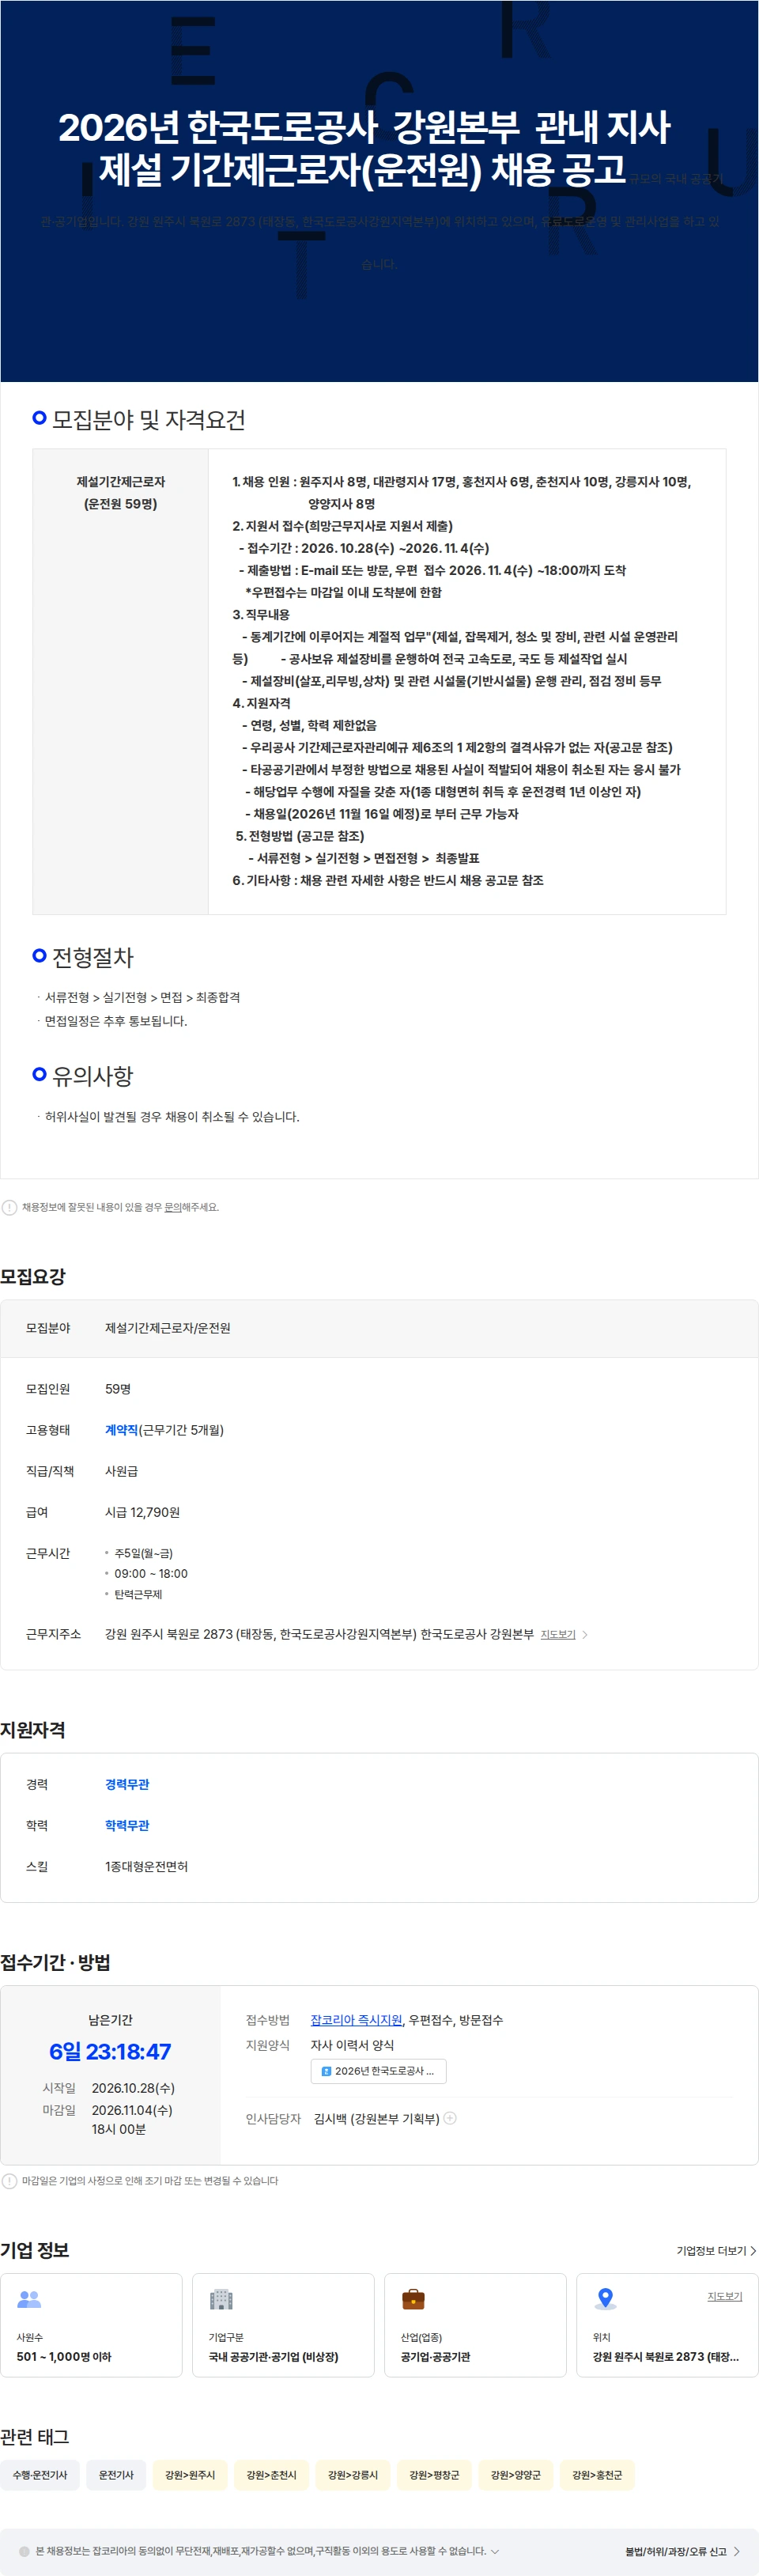The image size is (759, 2576).
Task: Select the 강원>원주시 tag
Action: (190, 2475)
